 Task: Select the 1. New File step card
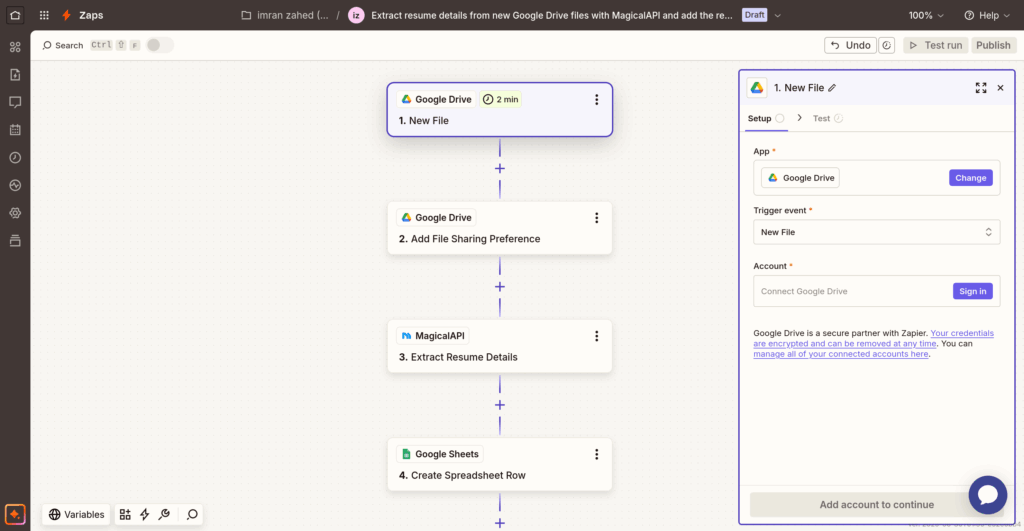pyautogui.click(x=500, y=109)
